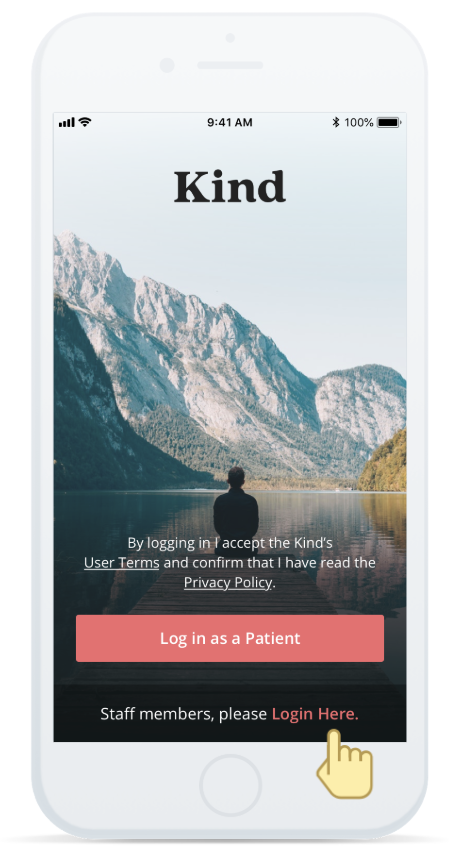Click the 100% battery percentage text
This screenshot has height=852, width=454.
coord(358,123)
